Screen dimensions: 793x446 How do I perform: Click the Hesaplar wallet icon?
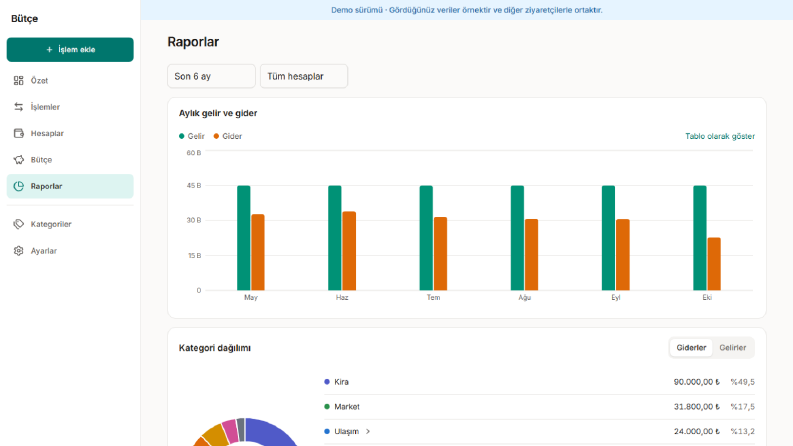(19, 133)
